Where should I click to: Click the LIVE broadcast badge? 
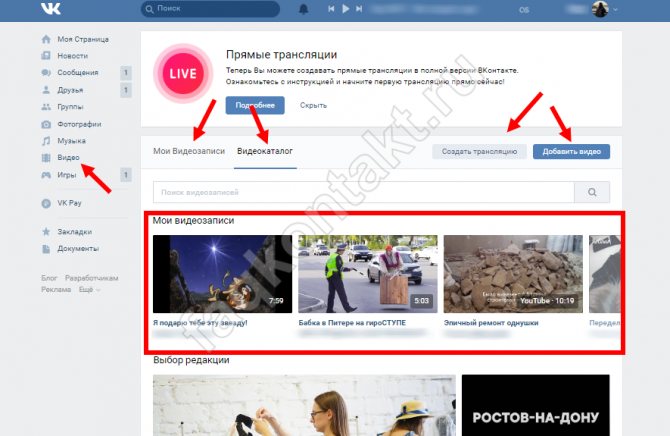click(183, 74)
